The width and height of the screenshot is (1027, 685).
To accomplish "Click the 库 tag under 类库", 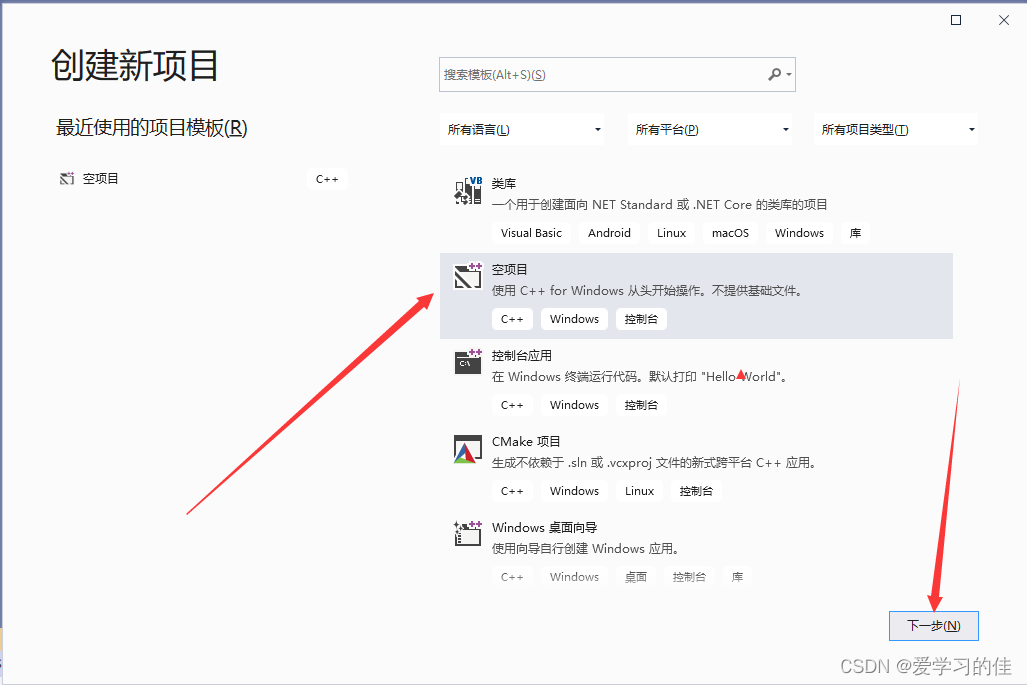I will pos(855,233).
